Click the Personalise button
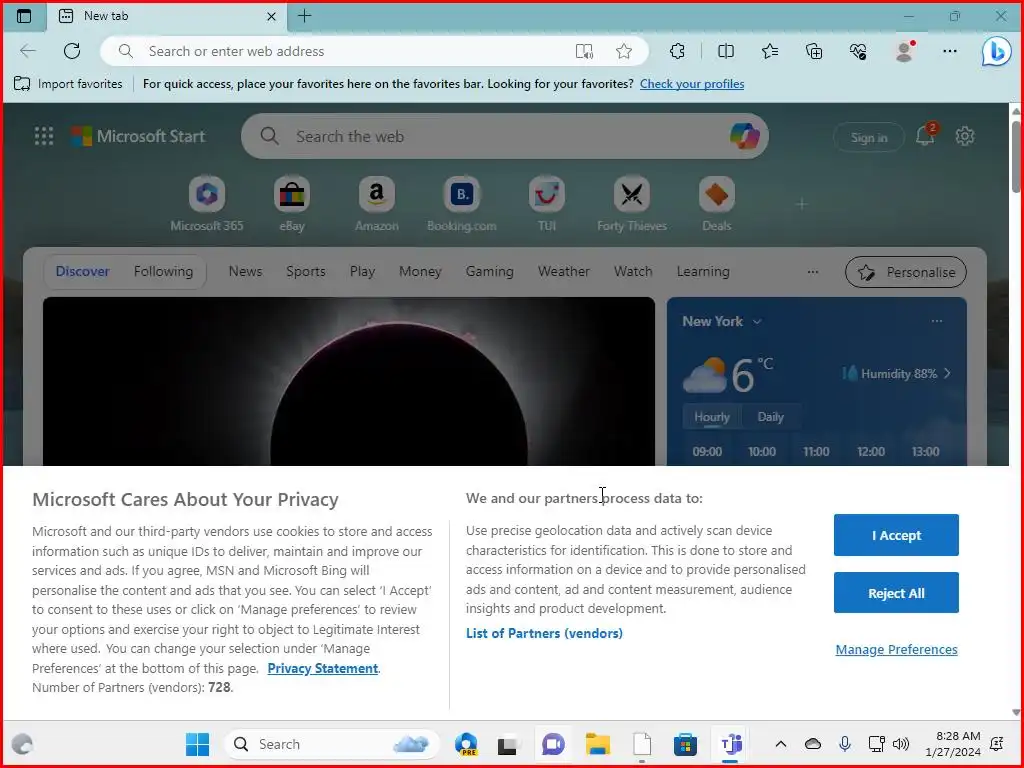 click(906, 272)
